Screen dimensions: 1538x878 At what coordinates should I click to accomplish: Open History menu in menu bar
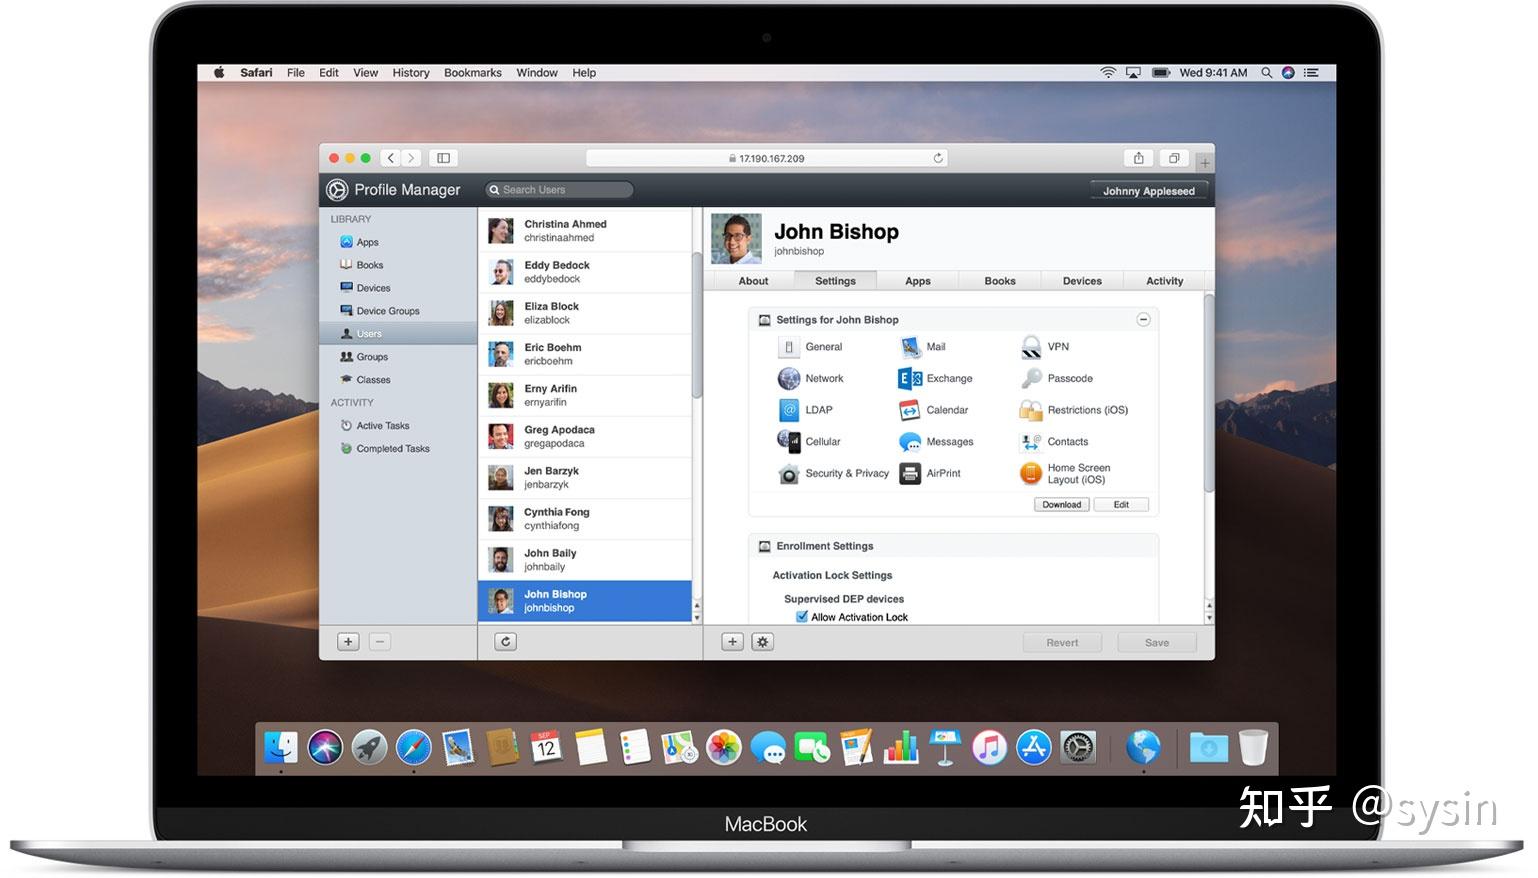(411, 73)
